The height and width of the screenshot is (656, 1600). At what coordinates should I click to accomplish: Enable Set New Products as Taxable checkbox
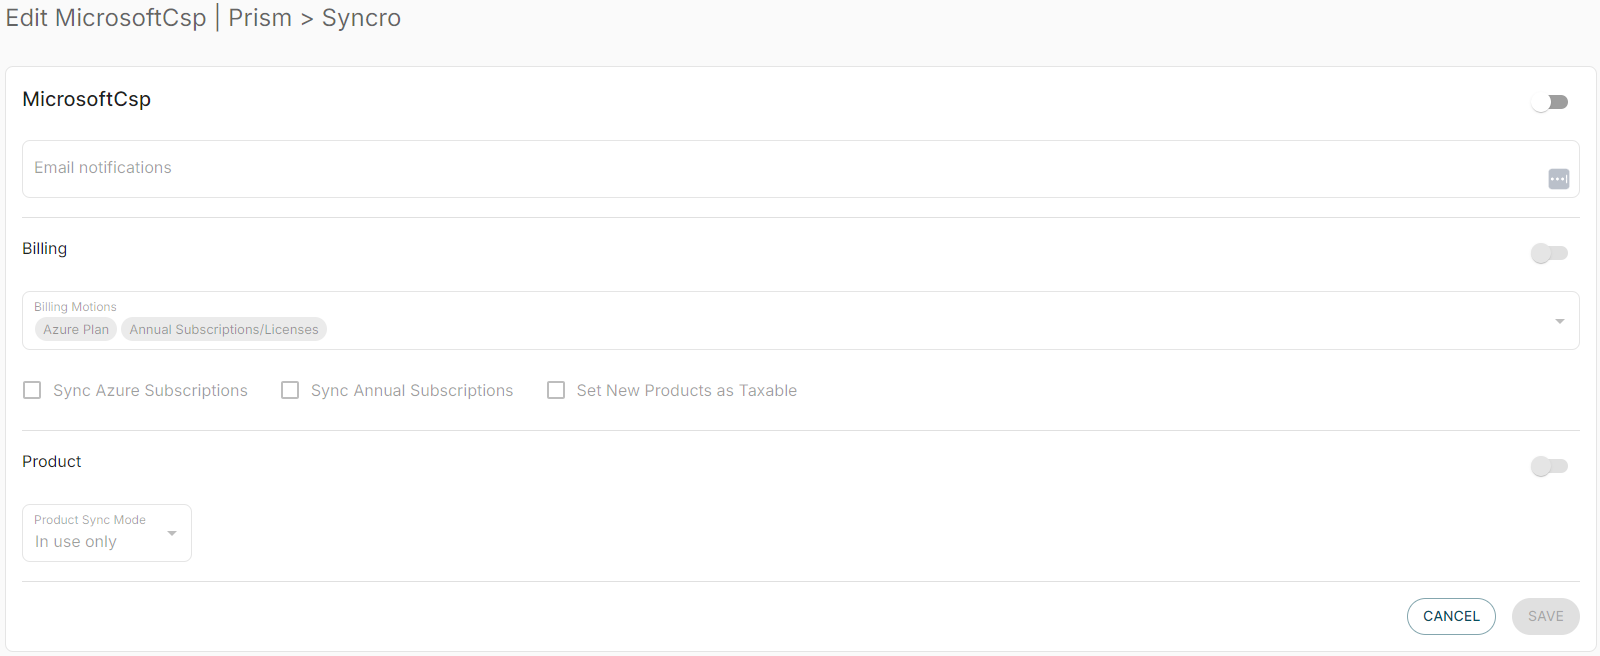pyautogui.click(x=556, y=390)
